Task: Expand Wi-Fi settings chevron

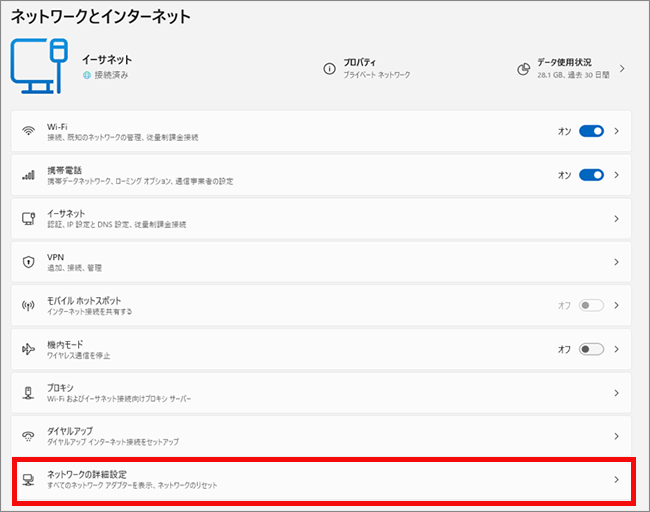Action: pyautogui.click(x=617, y=131)
